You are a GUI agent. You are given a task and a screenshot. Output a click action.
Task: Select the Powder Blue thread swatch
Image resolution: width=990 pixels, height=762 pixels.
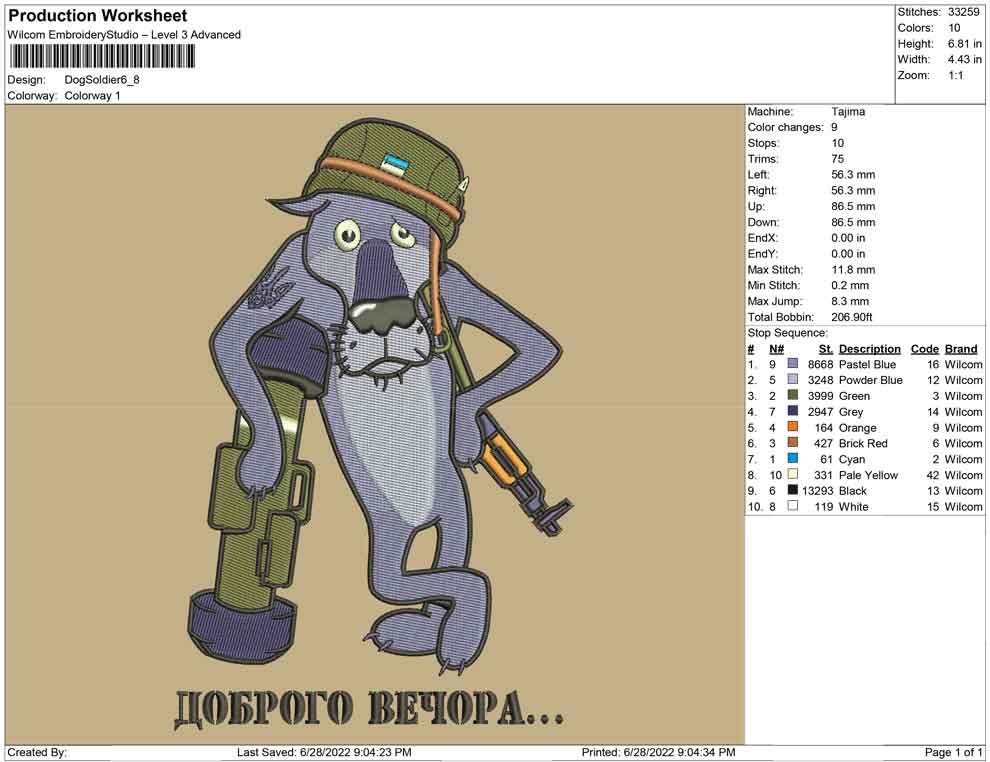pyautogui.click(x=793, y=381)
